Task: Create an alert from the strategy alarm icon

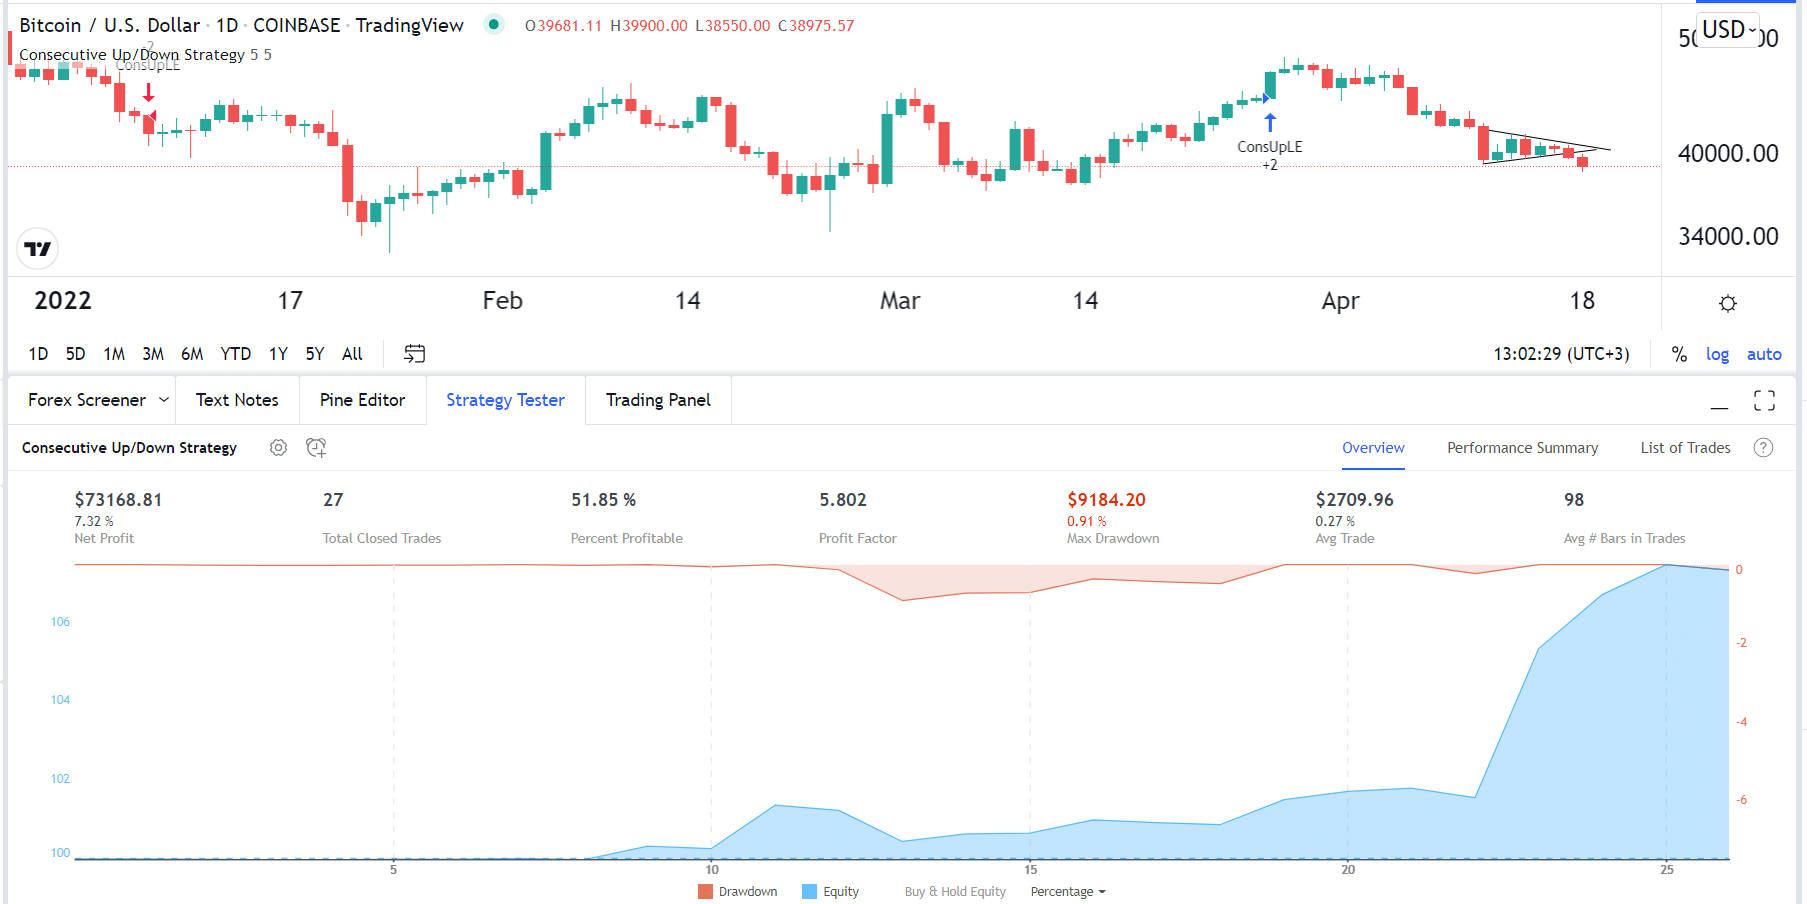Action: point(316,447)
